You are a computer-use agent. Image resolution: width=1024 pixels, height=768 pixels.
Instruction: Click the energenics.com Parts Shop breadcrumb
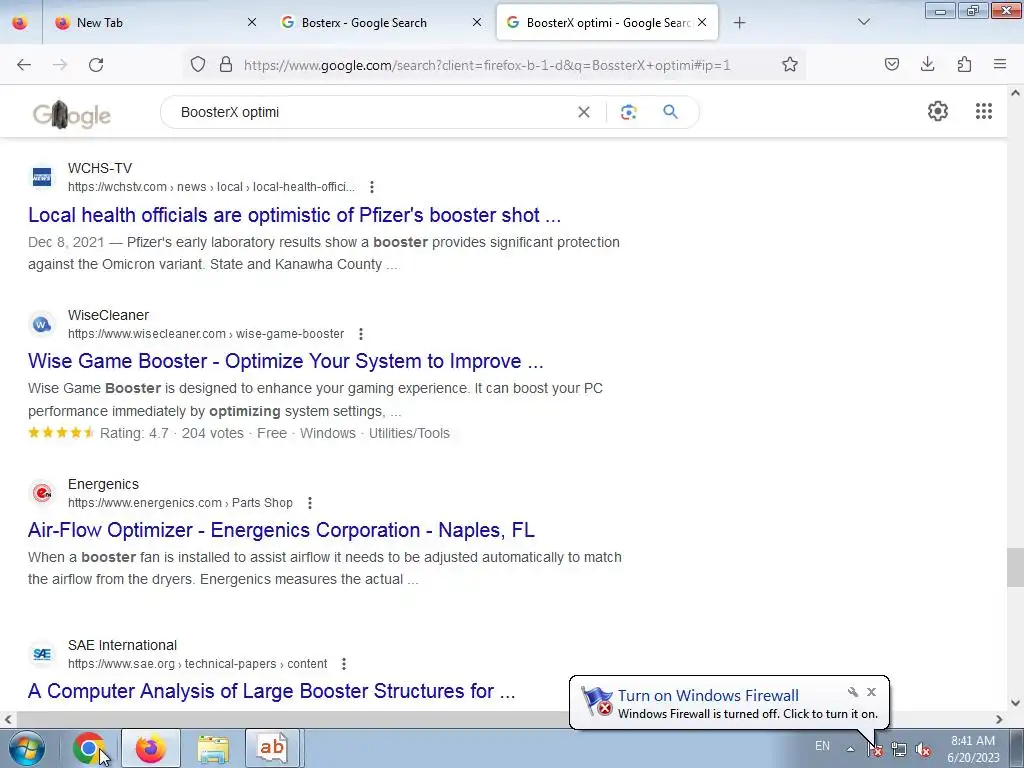[180, 503]
